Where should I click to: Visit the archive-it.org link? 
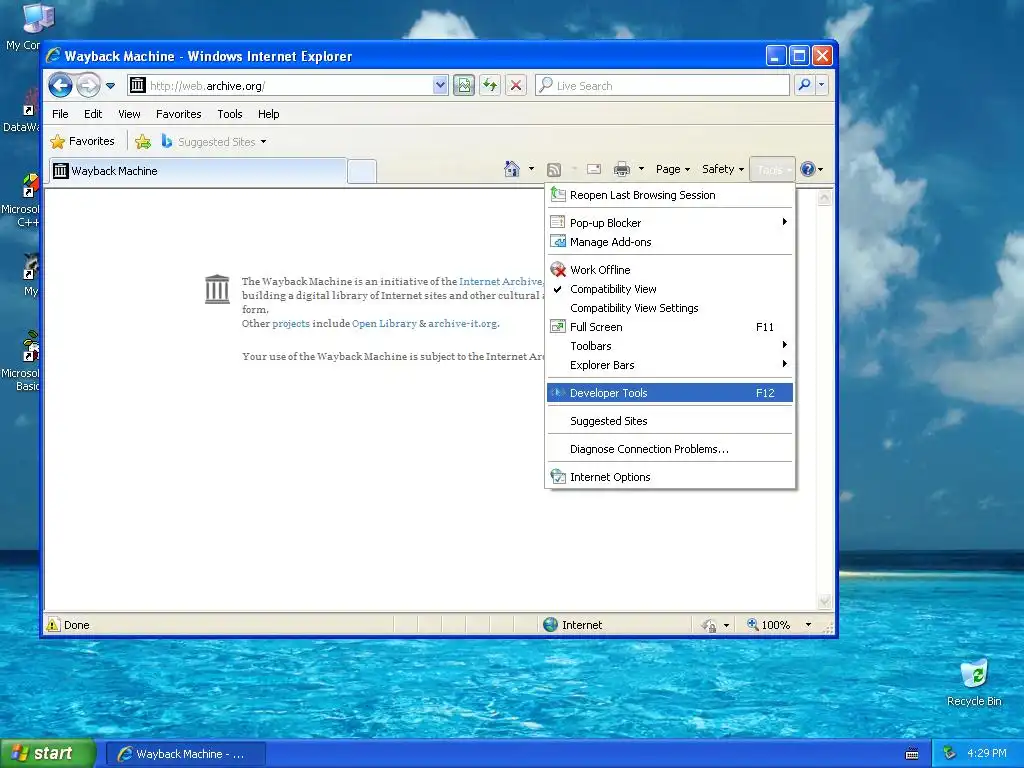tap(463, 323)
